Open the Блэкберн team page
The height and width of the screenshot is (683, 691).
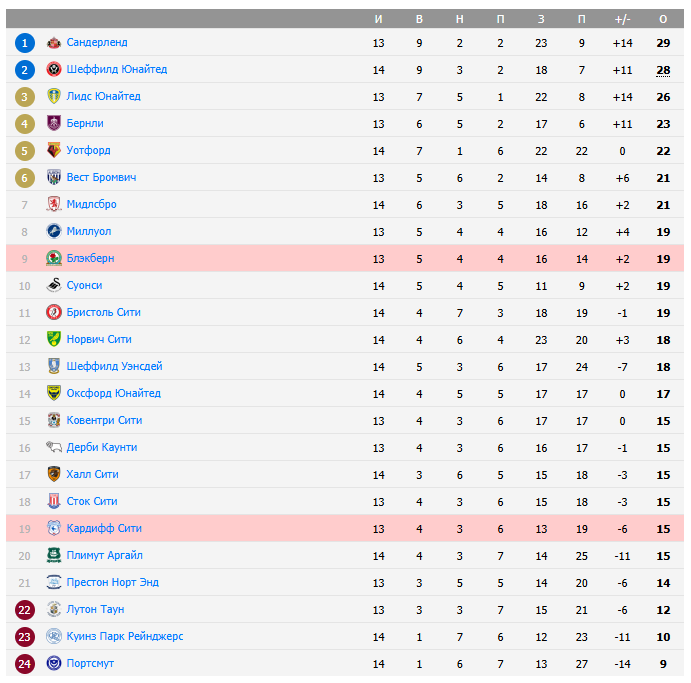point(90,259)
